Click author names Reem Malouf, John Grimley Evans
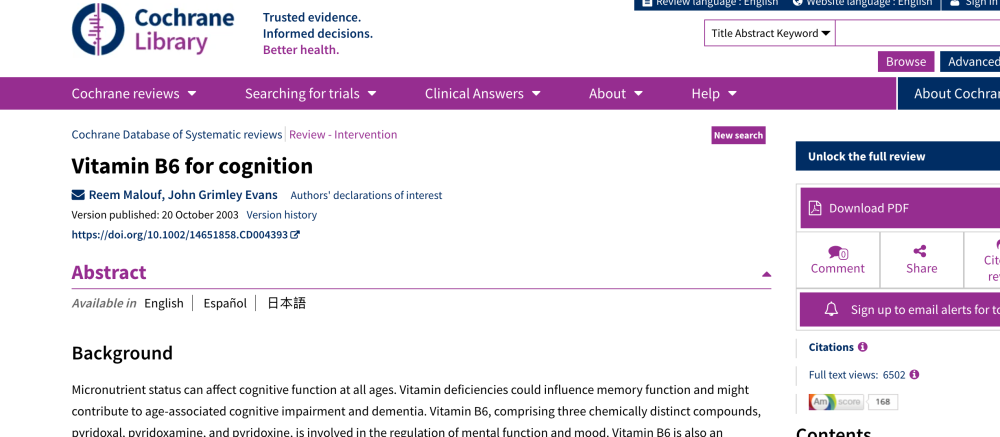 pos(183,195)
